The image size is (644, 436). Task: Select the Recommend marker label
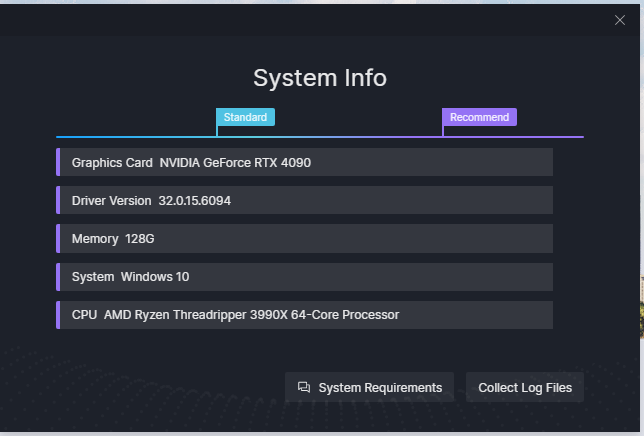coord(479,117)
